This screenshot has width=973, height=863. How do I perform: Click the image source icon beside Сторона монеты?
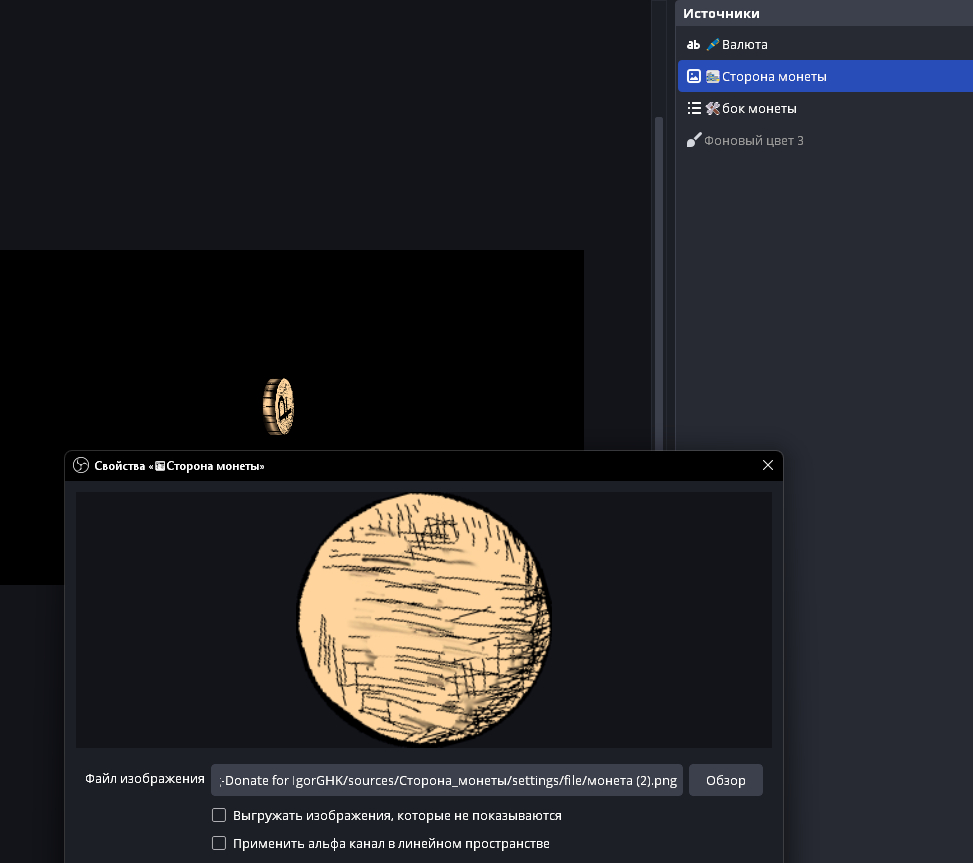coord(693,77)
